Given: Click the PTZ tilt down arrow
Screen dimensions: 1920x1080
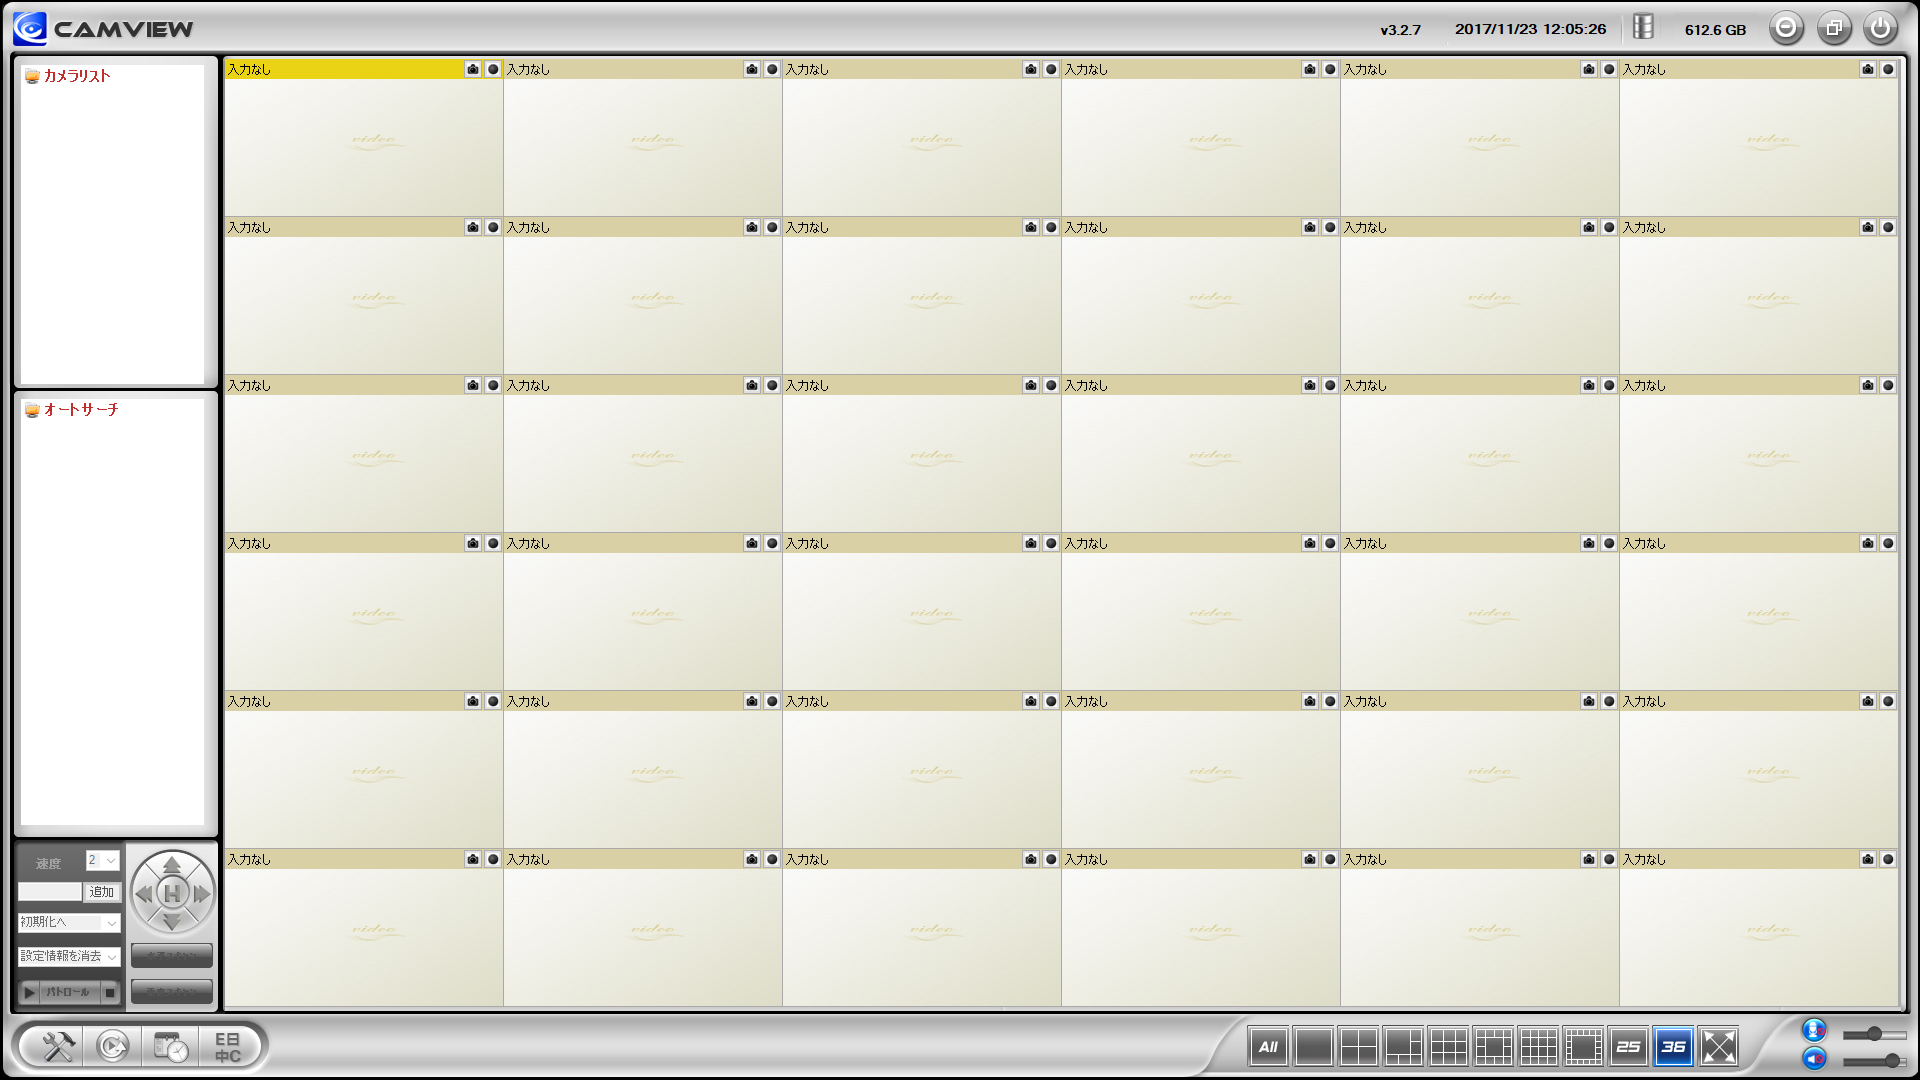Looking at the screenshot, I should [x=172, y=921].
